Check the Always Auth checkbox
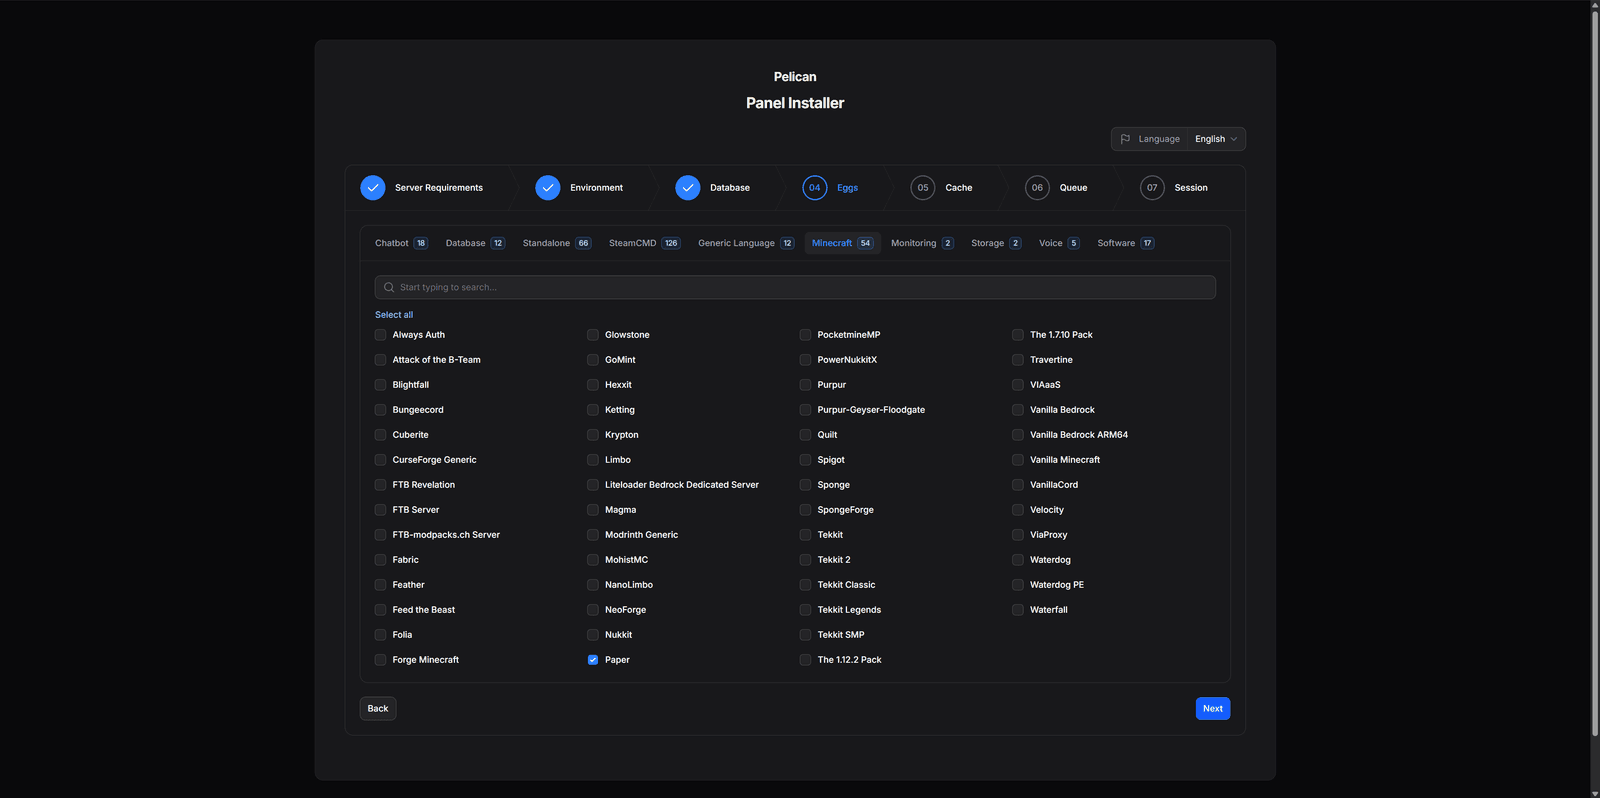 [x=380, y=335]
